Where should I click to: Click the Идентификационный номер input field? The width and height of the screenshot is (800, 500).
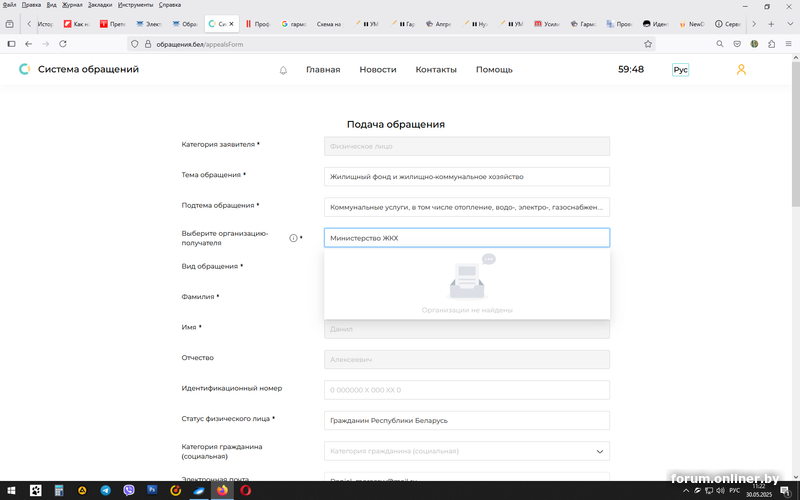pyautogui.click(x=467, y=390)
